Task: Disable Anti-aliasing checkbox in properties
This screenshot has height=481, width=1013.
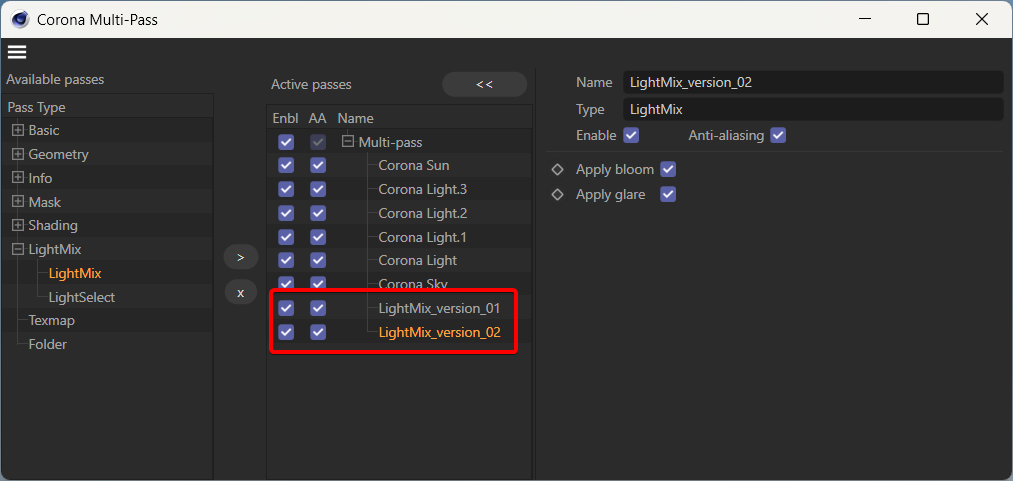Action: (778, 136)
